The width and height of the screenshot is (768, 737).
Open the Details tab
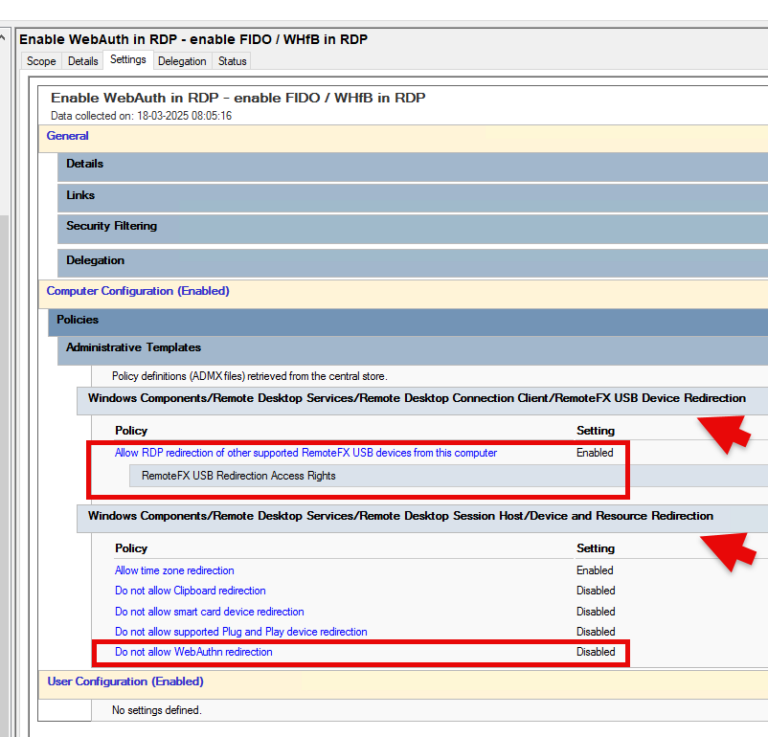(x=83, y=61)
